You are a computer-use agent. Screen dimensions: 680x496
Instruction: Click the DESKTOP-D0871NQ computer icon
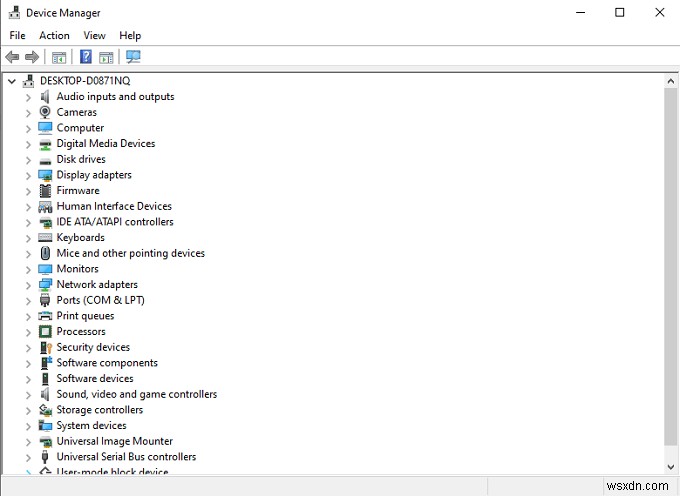(28, 81)
